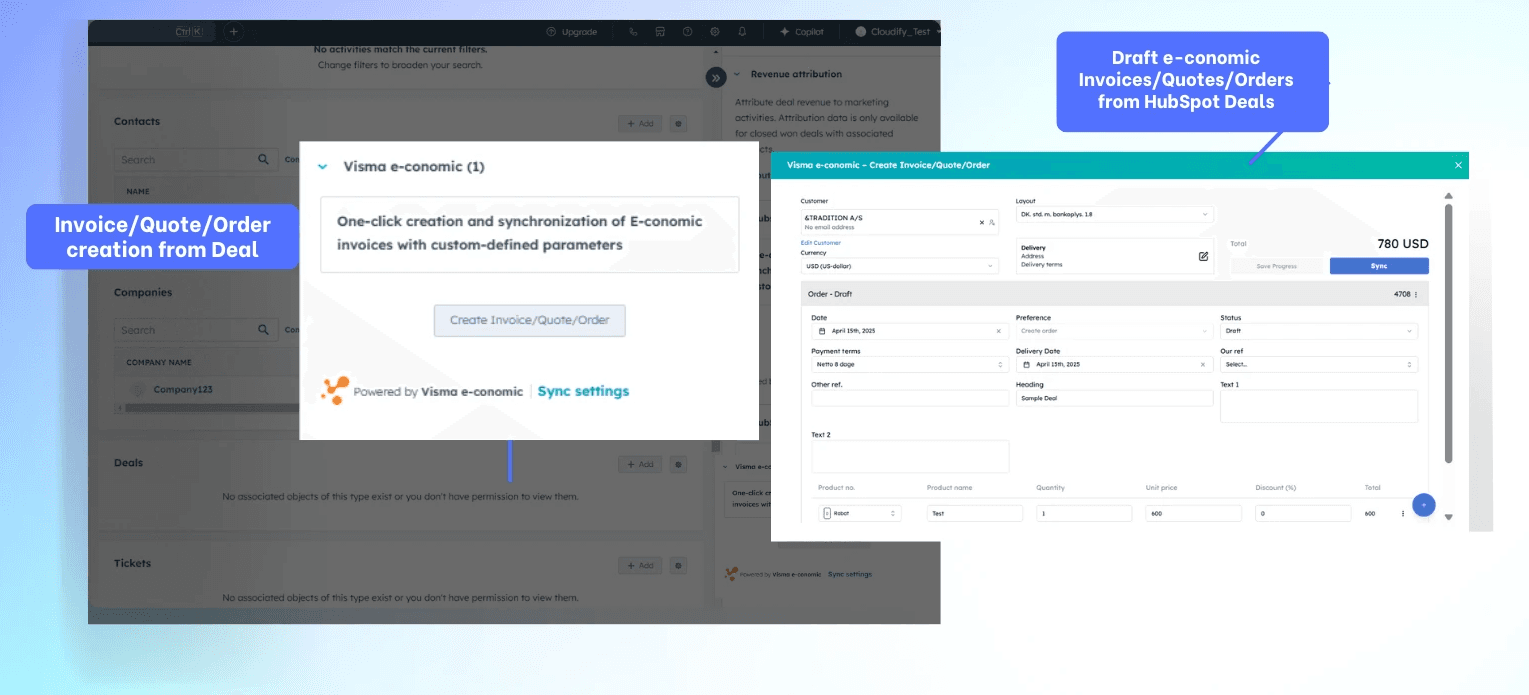Open the Layout dropdown
The width and height of the screenshot is (1529, 695).
click(1115, 214)
